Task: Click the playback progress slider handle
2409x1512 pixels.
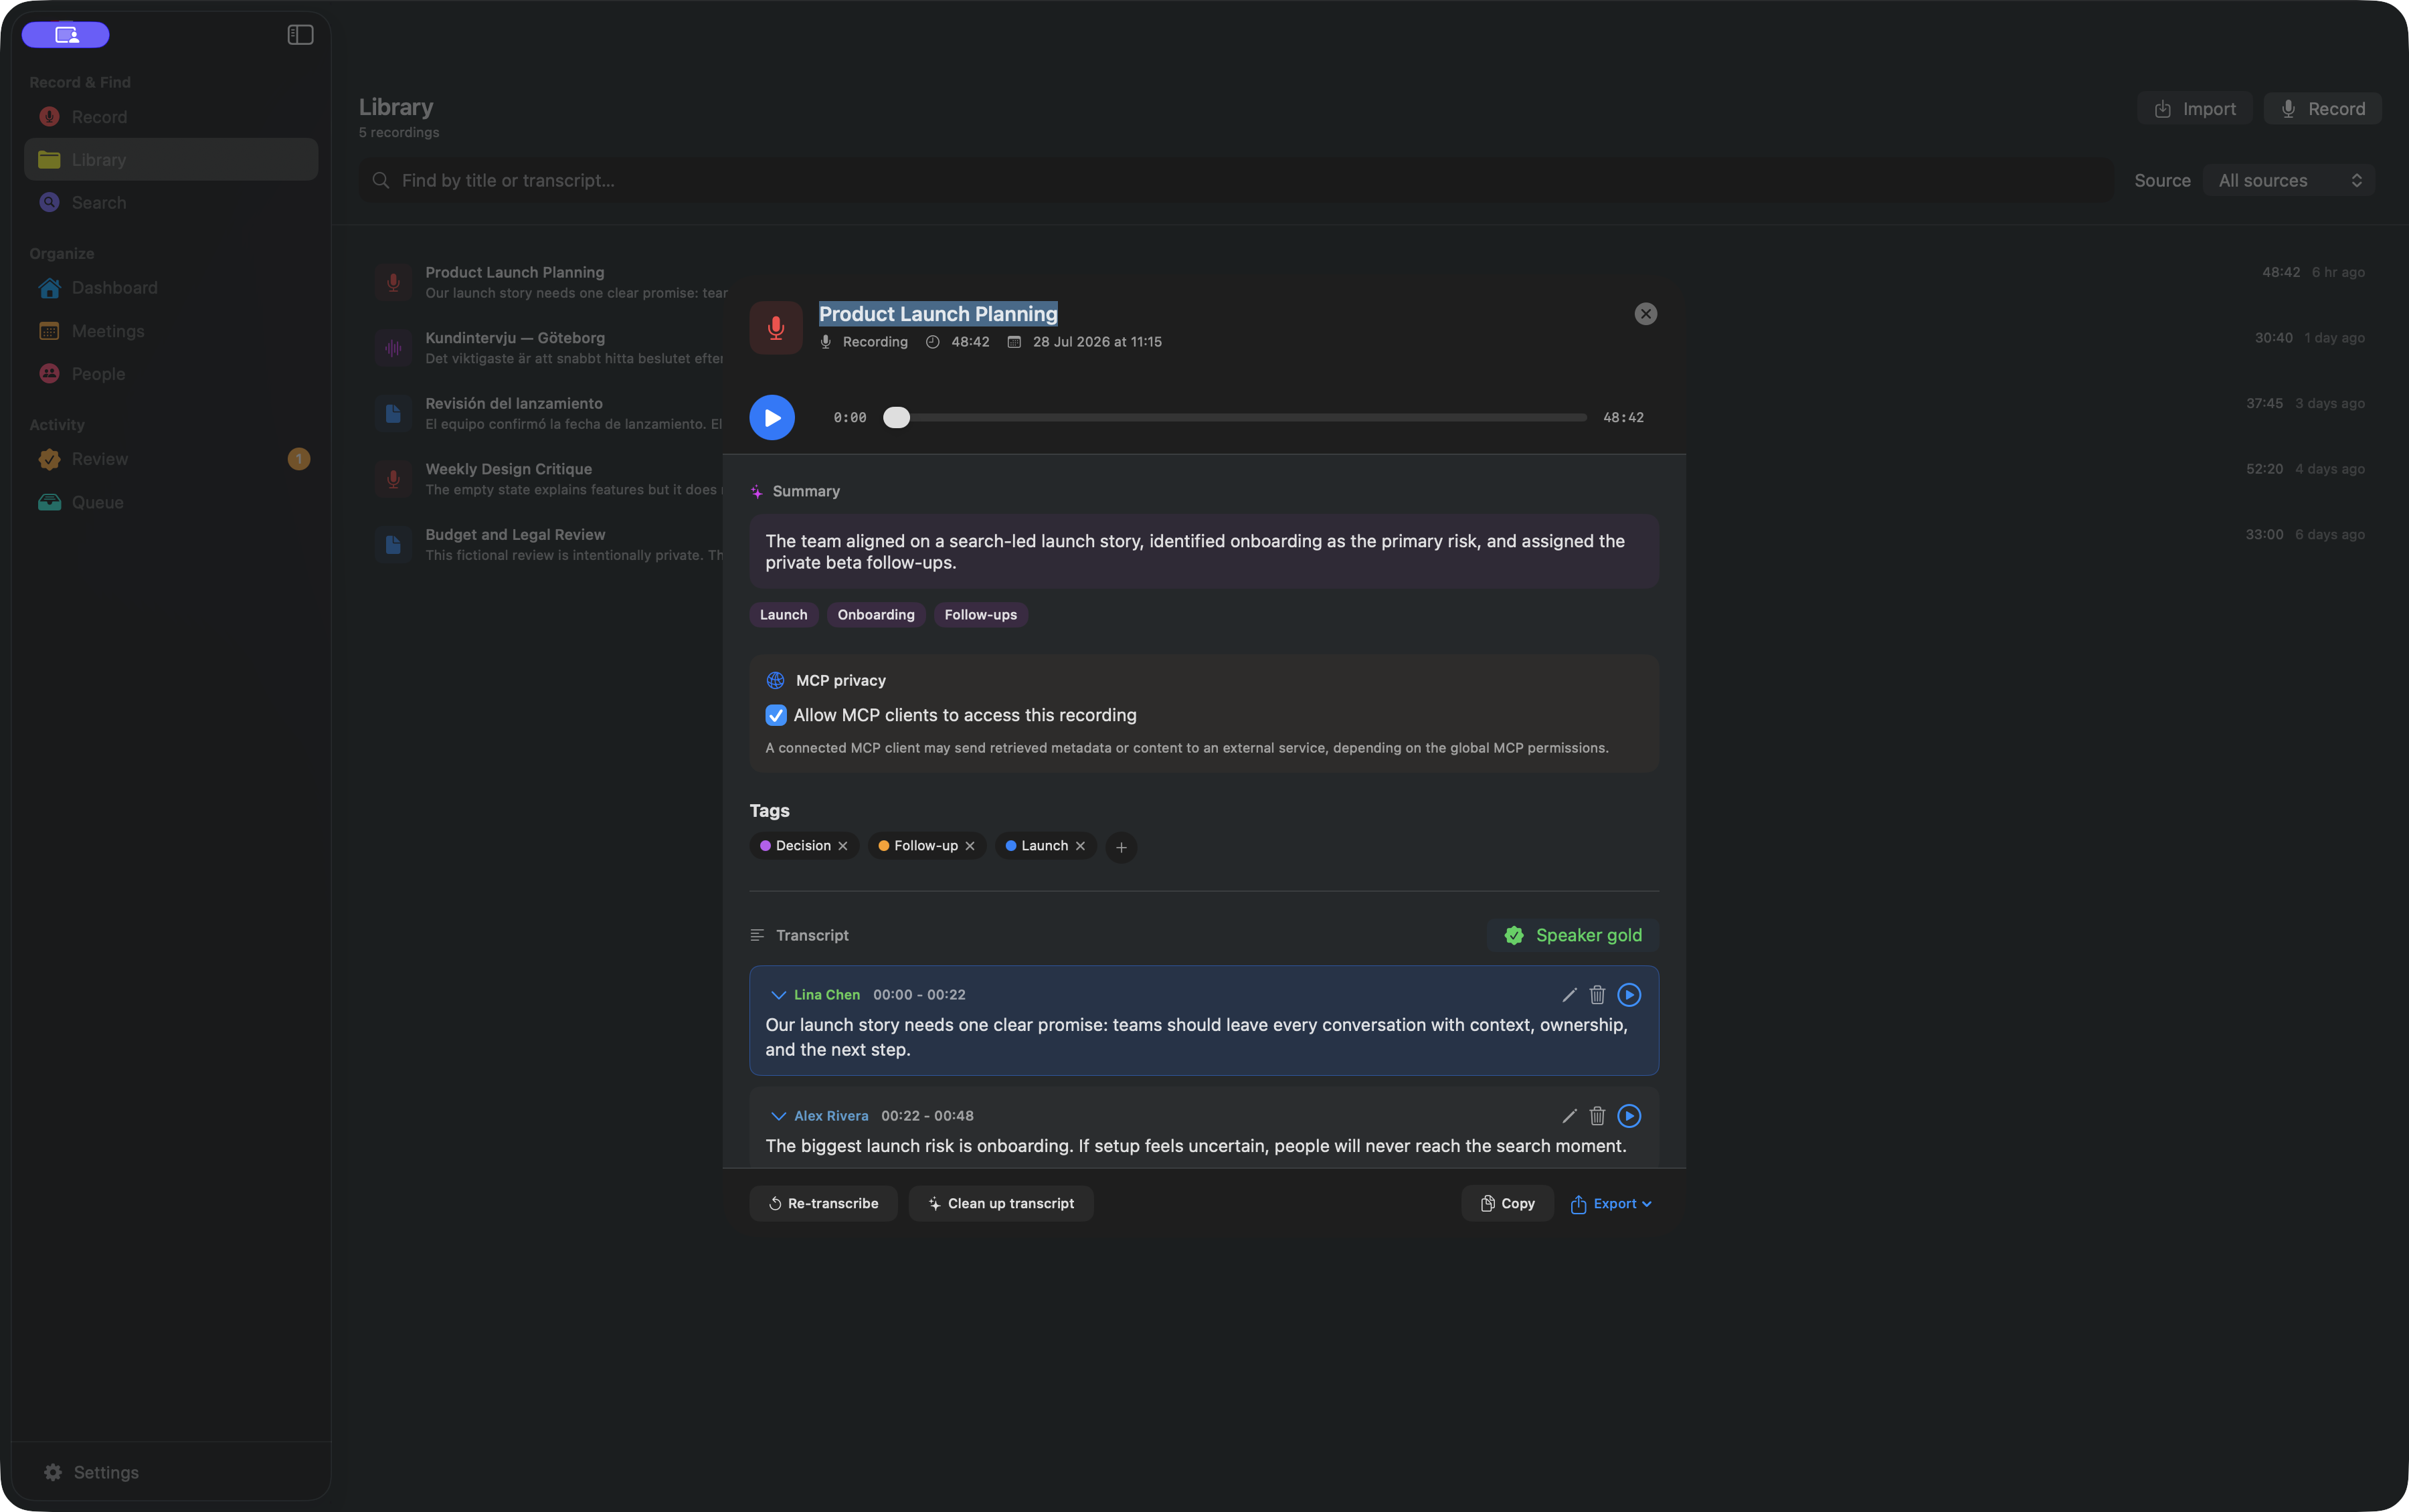Action: 896,418
